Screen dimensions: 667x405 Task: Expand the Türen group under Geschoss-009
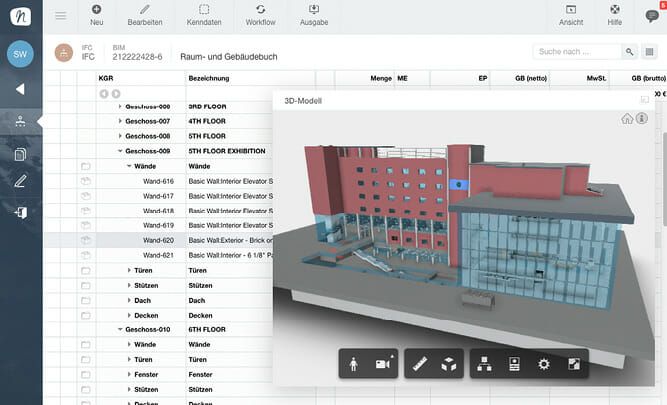click(x=129, y=270)
